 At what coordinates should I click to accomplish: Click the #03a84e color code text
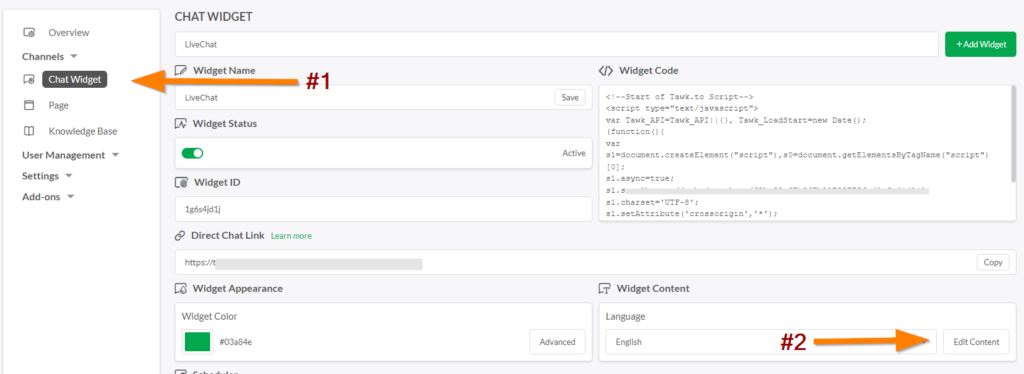(x=236, y=342)
